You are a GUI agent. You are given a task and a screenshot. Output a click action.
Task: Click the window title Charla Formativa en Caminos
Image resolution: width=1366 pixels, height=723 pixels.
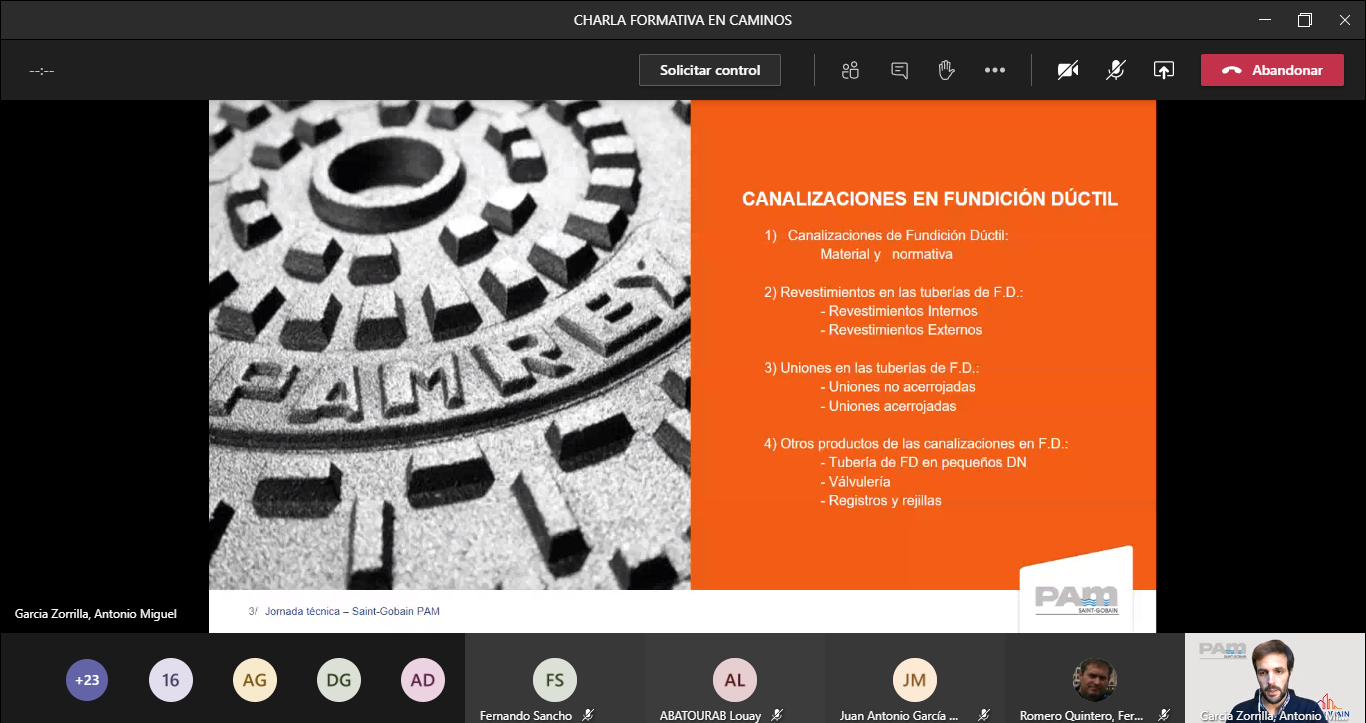click(x=683, y=20)
